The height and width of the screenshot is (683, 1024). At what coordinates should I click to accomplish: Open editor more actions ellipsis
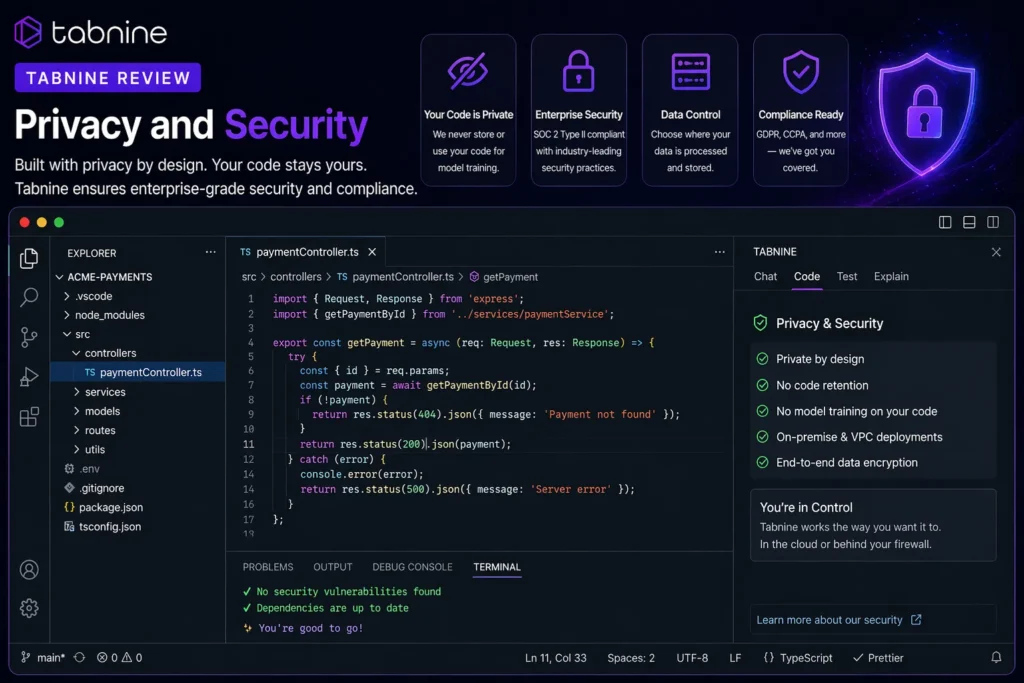pyautogui.click(x=720, y=252)
